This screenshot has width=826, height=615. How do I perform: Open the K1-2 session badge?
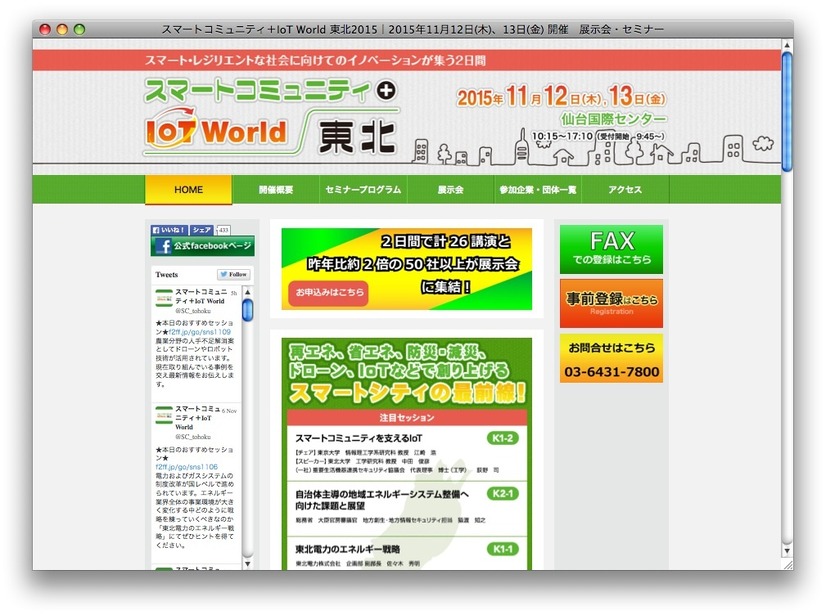pos(503,438)
